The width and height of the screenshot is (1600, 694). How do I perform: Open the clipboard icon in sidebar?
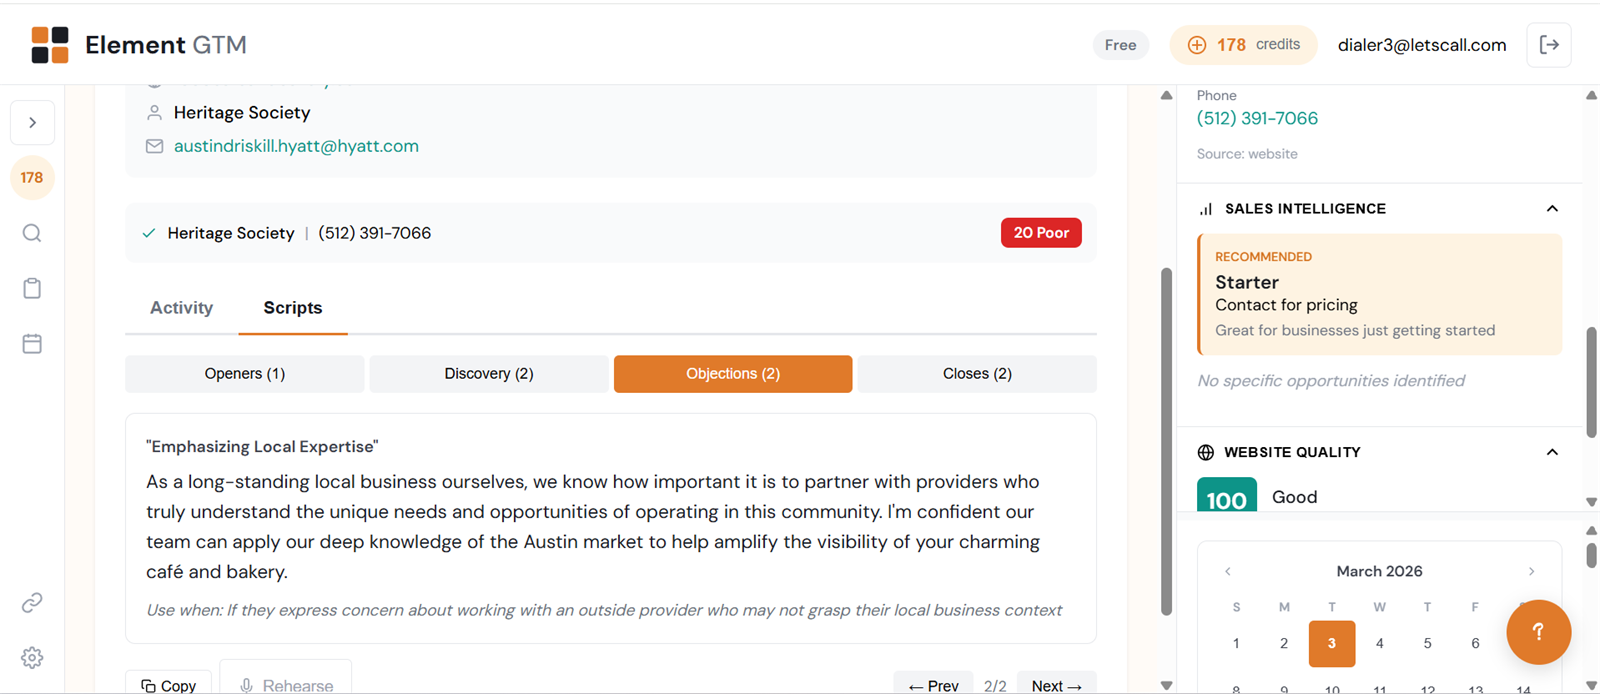32,289
